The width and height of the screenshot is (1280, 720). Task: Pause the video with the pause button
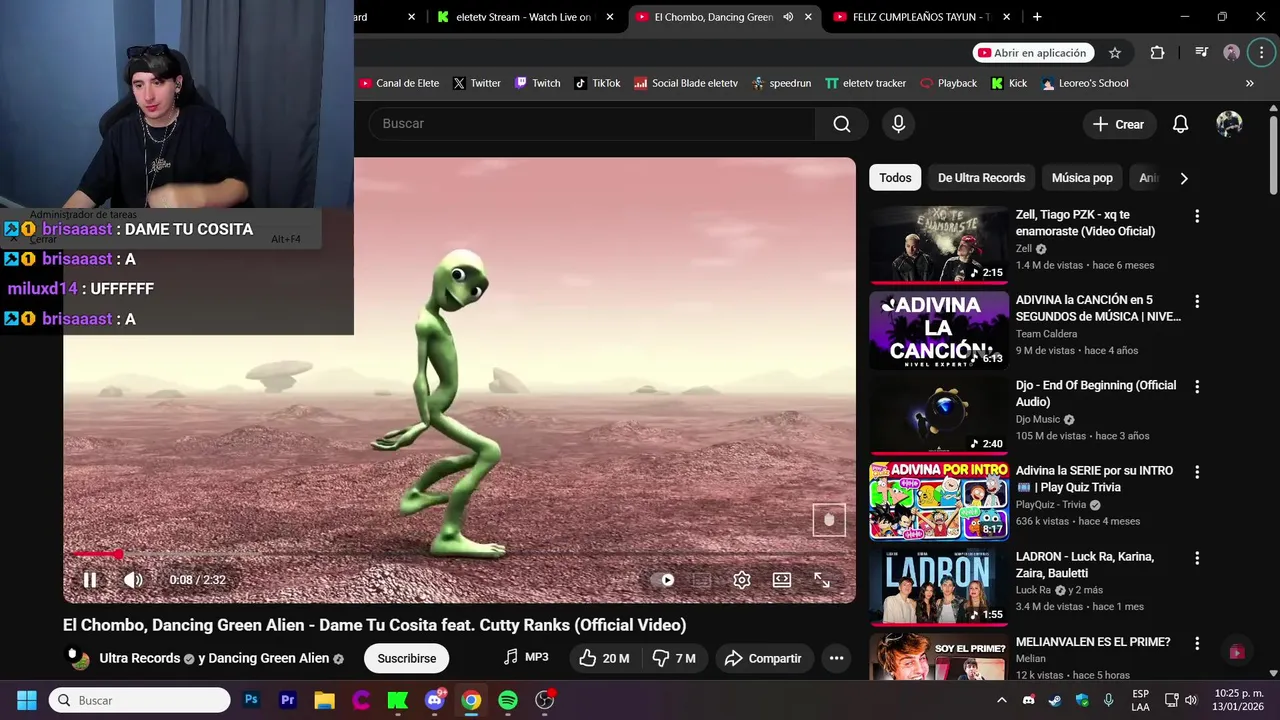[90, 580]
